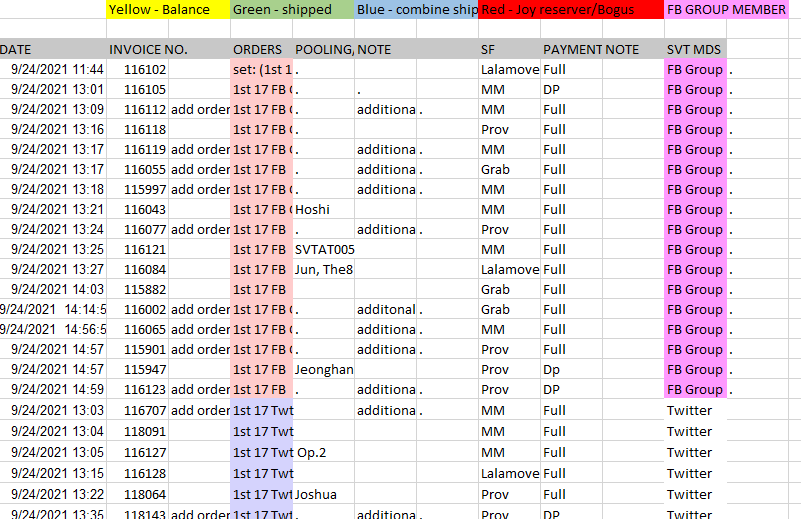Select the date cell 9/24/2021 13:22
Viewport: 801px width, 519px height.
click(53, 494)
